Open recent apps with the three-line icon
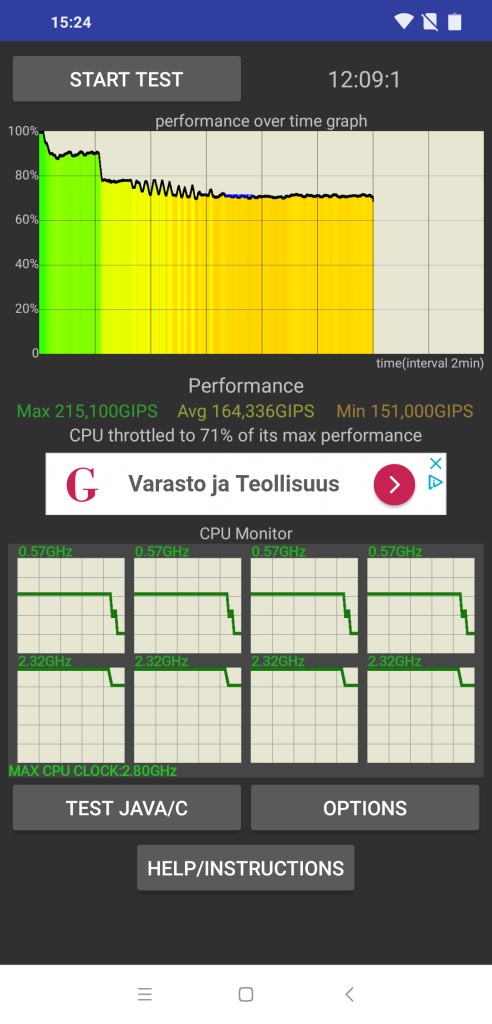This screenshot has width=492, height=1024. coord(145,994)
